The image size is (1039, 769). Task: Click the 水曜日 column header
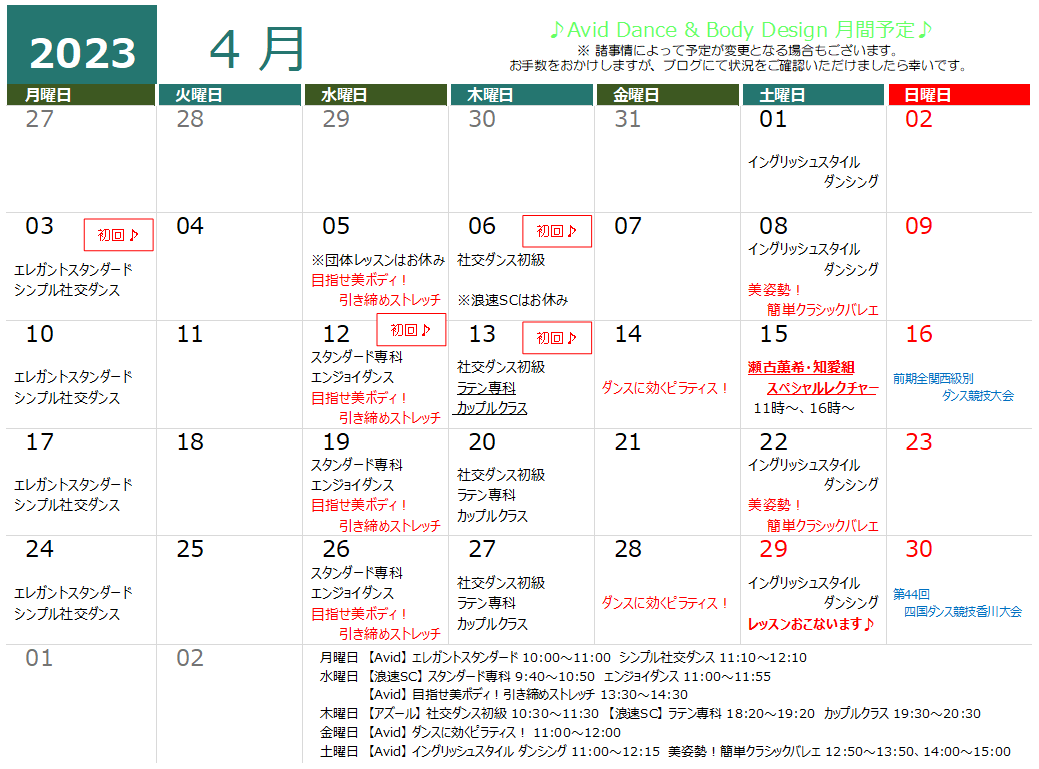tap(376, 95)
